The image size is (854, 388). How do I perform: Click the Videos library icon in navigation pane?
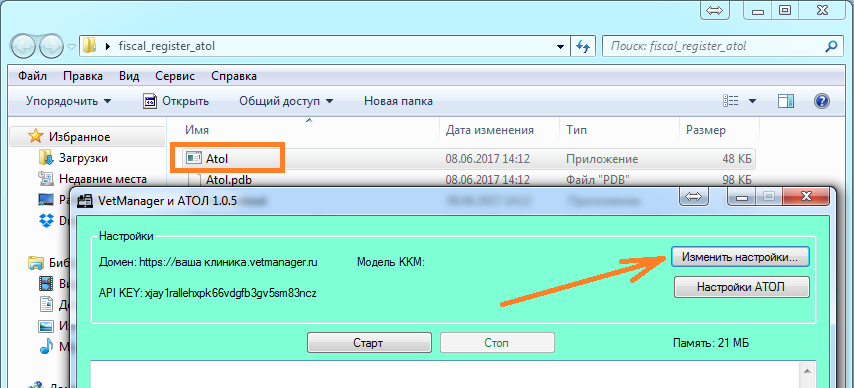(x=46, y=283)
